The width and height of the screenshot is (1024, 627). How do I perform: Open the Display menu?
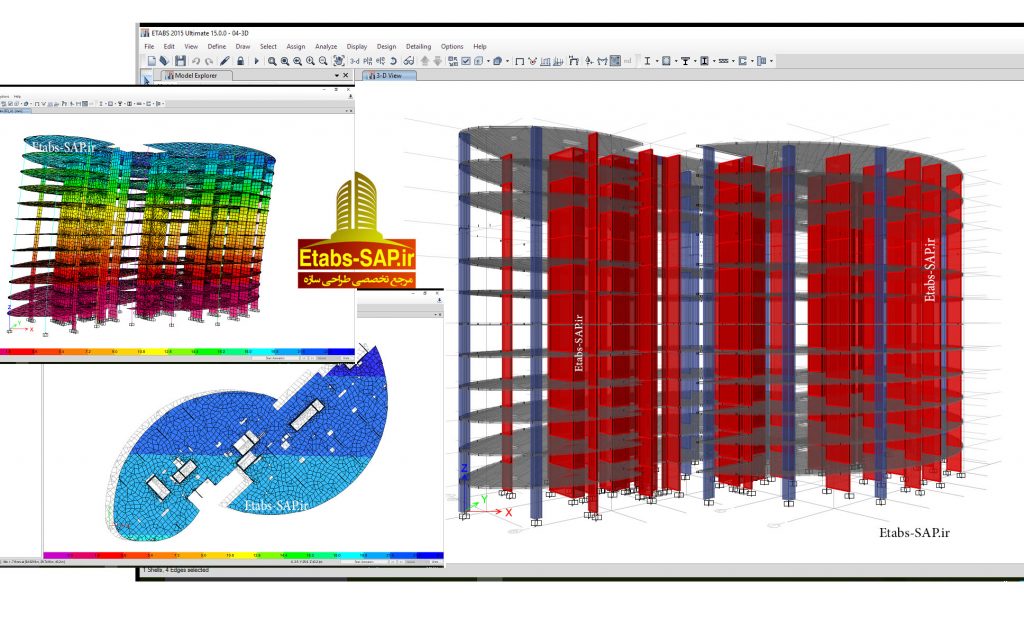[357, 46]
